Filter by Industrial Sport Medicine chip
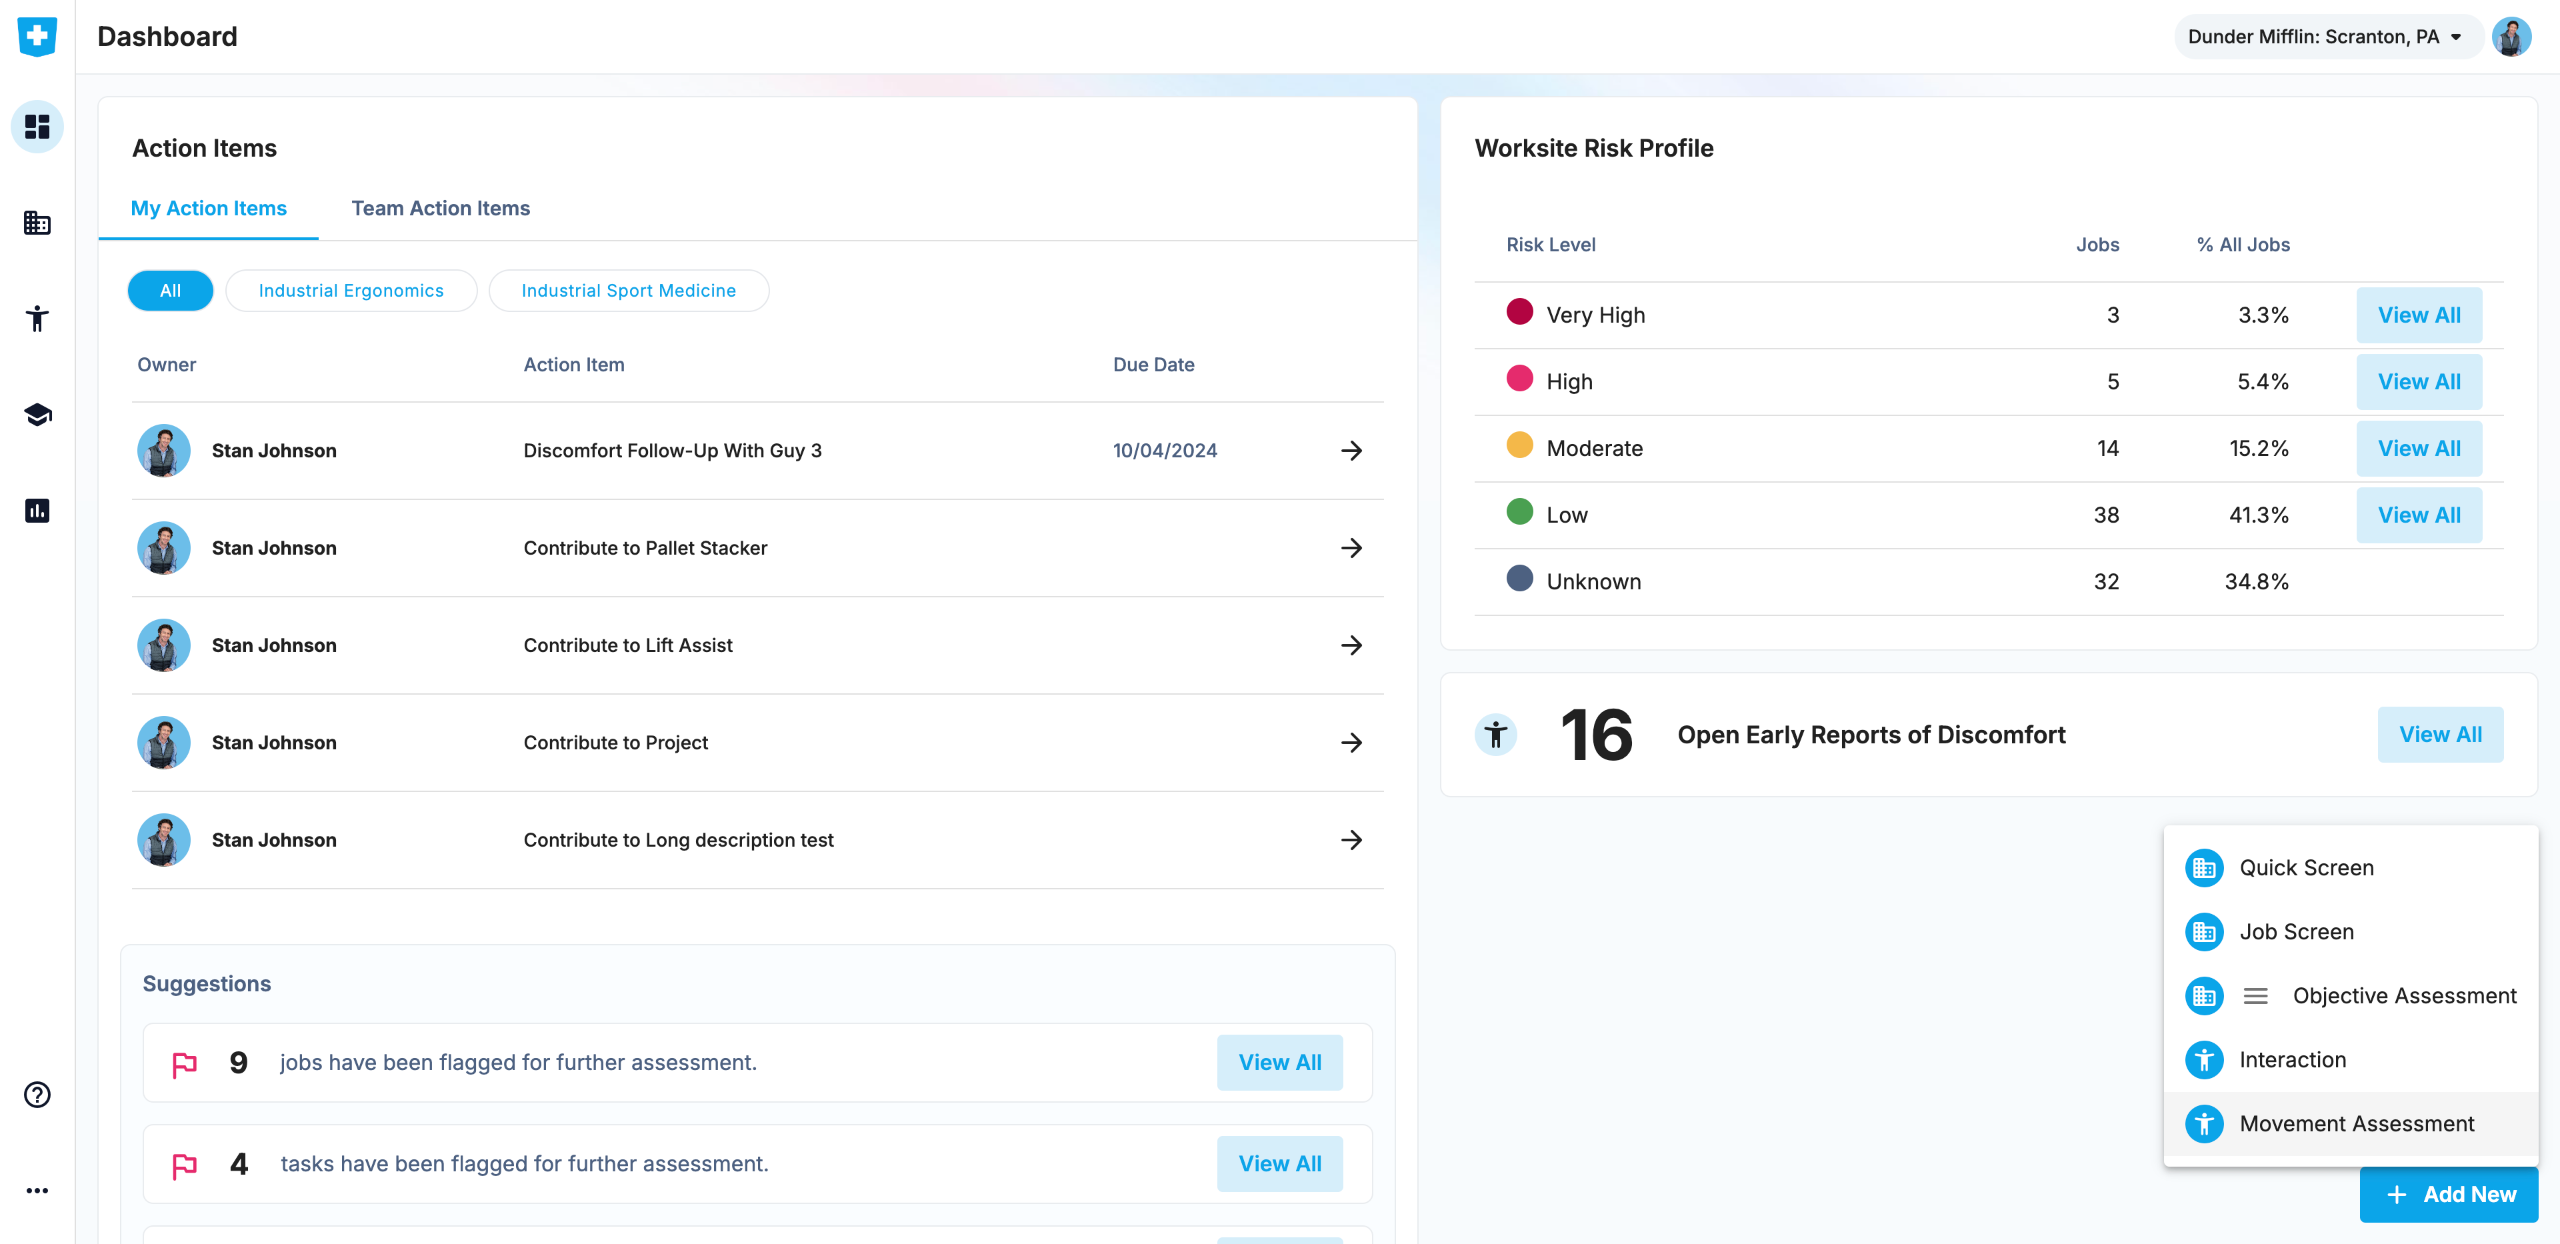The width and height of the screenshot is (2560, 1244). pyautogui.click(x=628, y=291)
